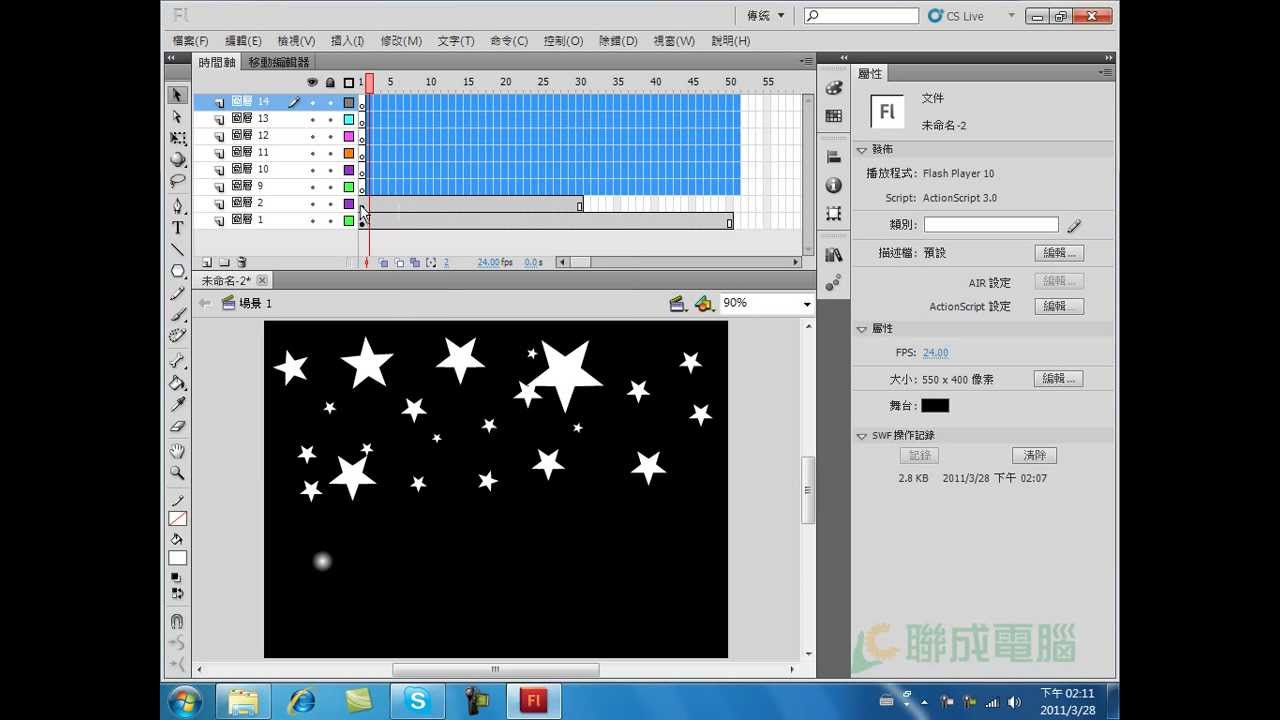Toggle Onion Skin in timeline

[384, 263]
